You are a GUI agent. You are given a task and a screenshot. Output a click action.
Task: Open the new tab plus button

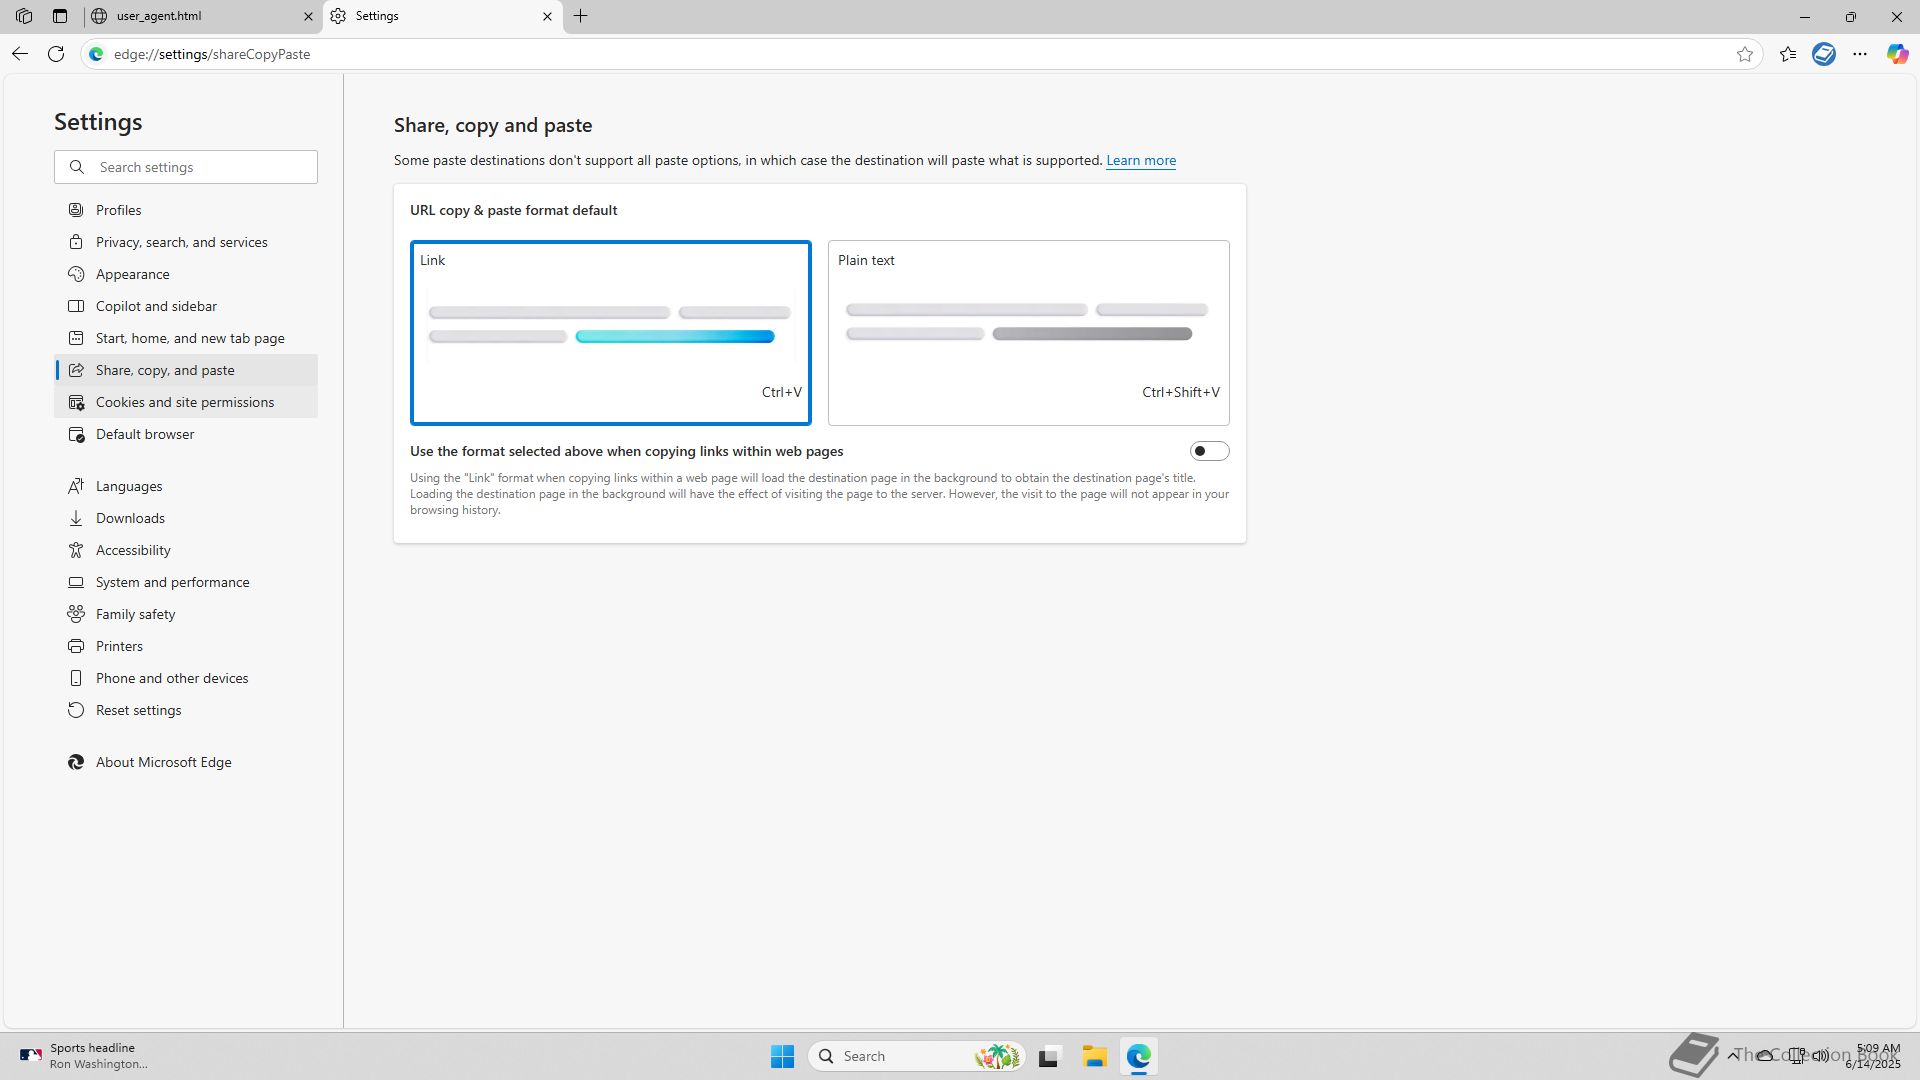[581, 16]
